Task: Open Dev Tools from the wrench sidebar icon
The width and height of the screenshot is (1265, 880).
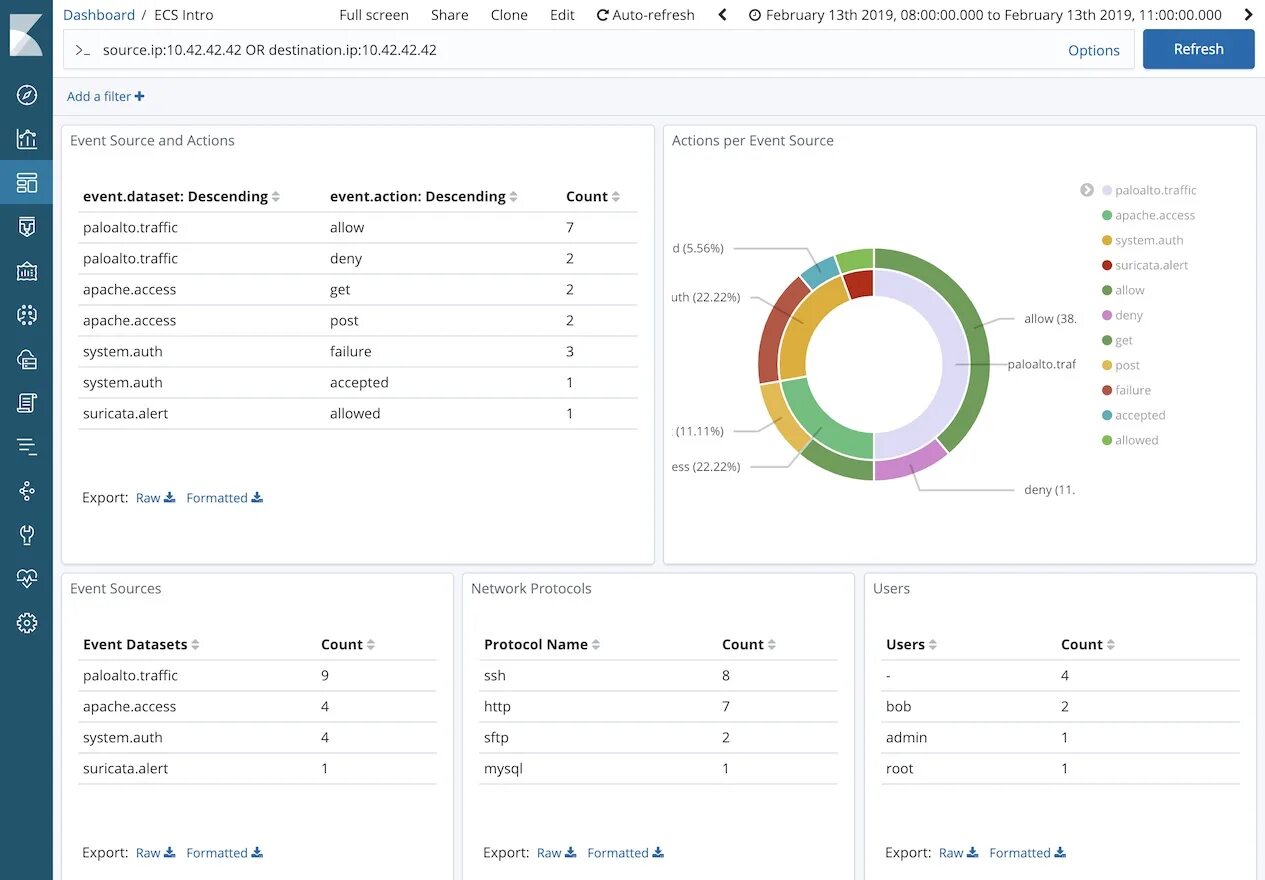Action: (27, 535)
